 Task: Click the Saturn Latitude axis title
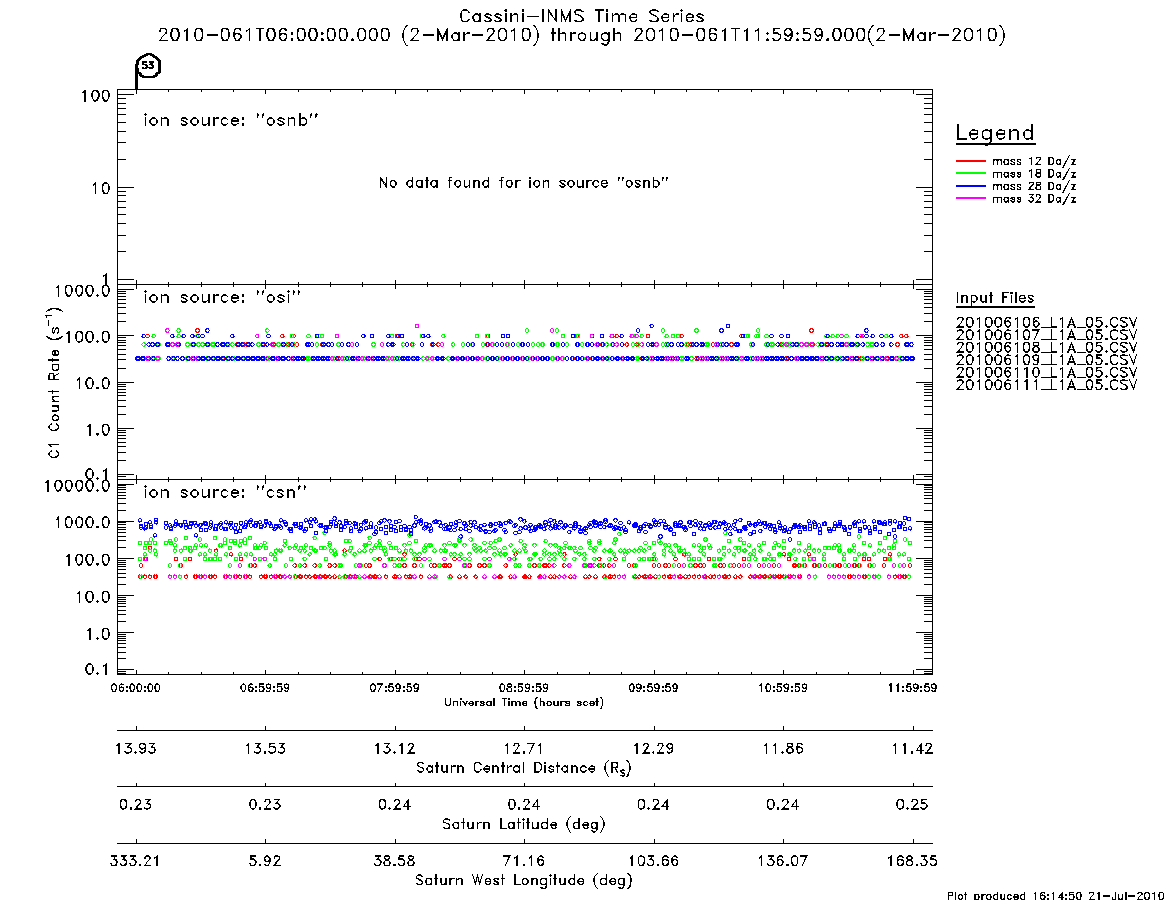pos(524,824)
